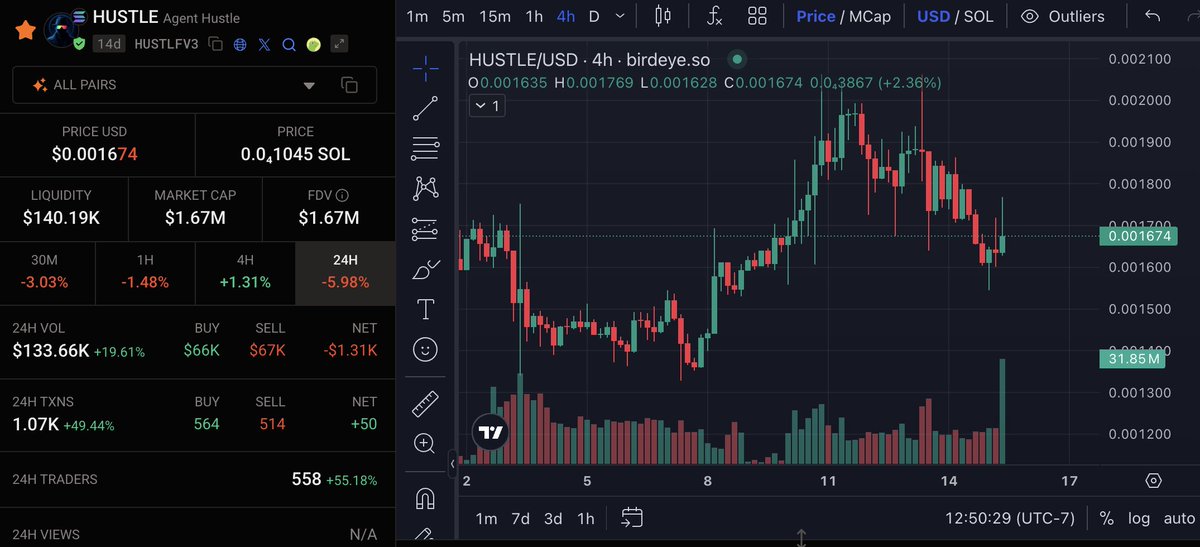The image size is (1200, 547).
Task: Expand the timeframe chevron dropdown
Action: pos(620,16)
